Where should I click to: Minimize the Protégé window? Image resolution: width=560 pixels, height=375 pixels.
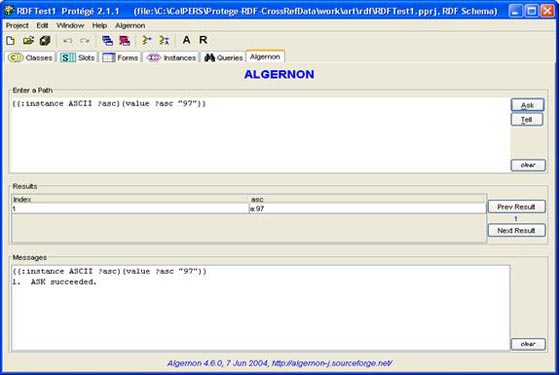pyautogui.click(x=515, y=11)
